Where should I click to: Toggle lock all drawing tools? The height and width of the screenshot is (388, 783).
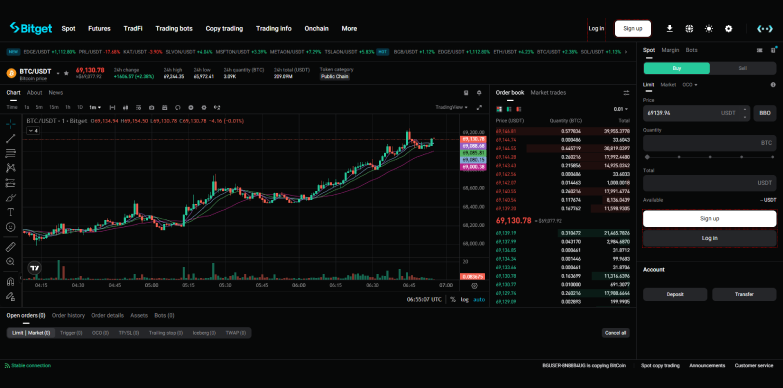(x=10, y=296)
